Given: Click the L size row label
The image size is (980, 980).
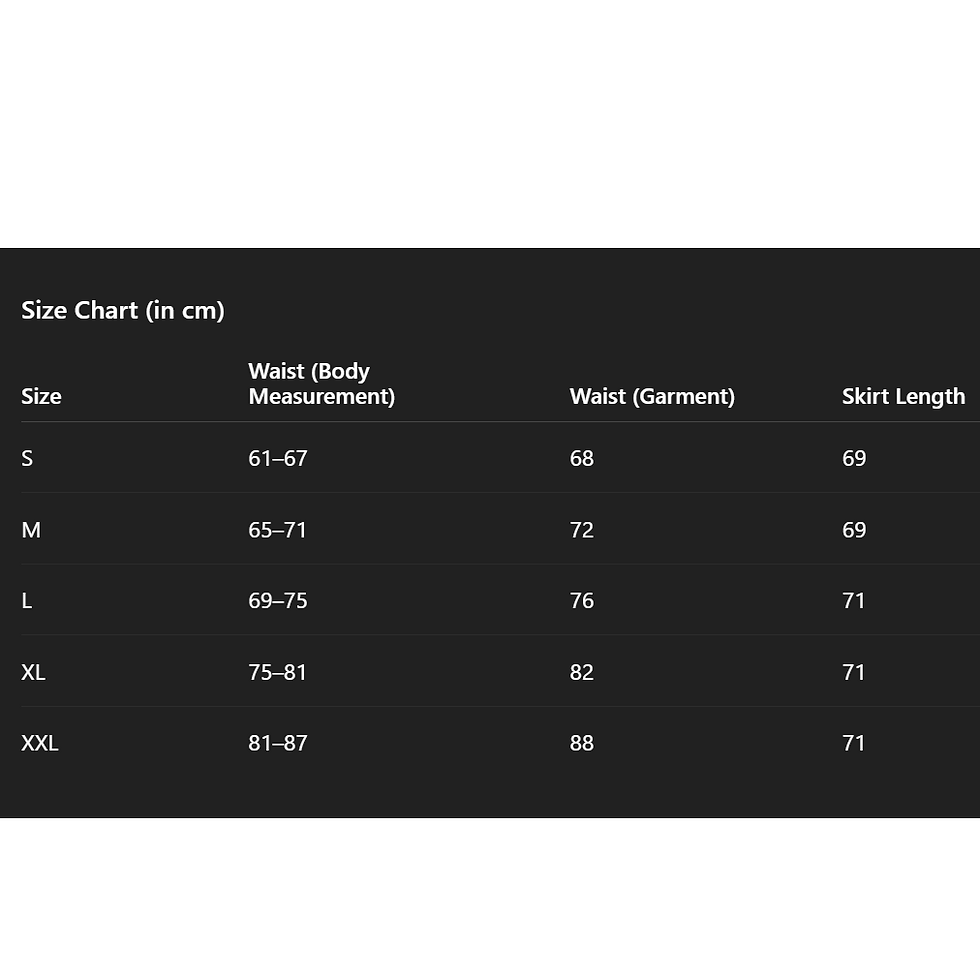Looking at the screenshot, I should [x=27, y=600].
